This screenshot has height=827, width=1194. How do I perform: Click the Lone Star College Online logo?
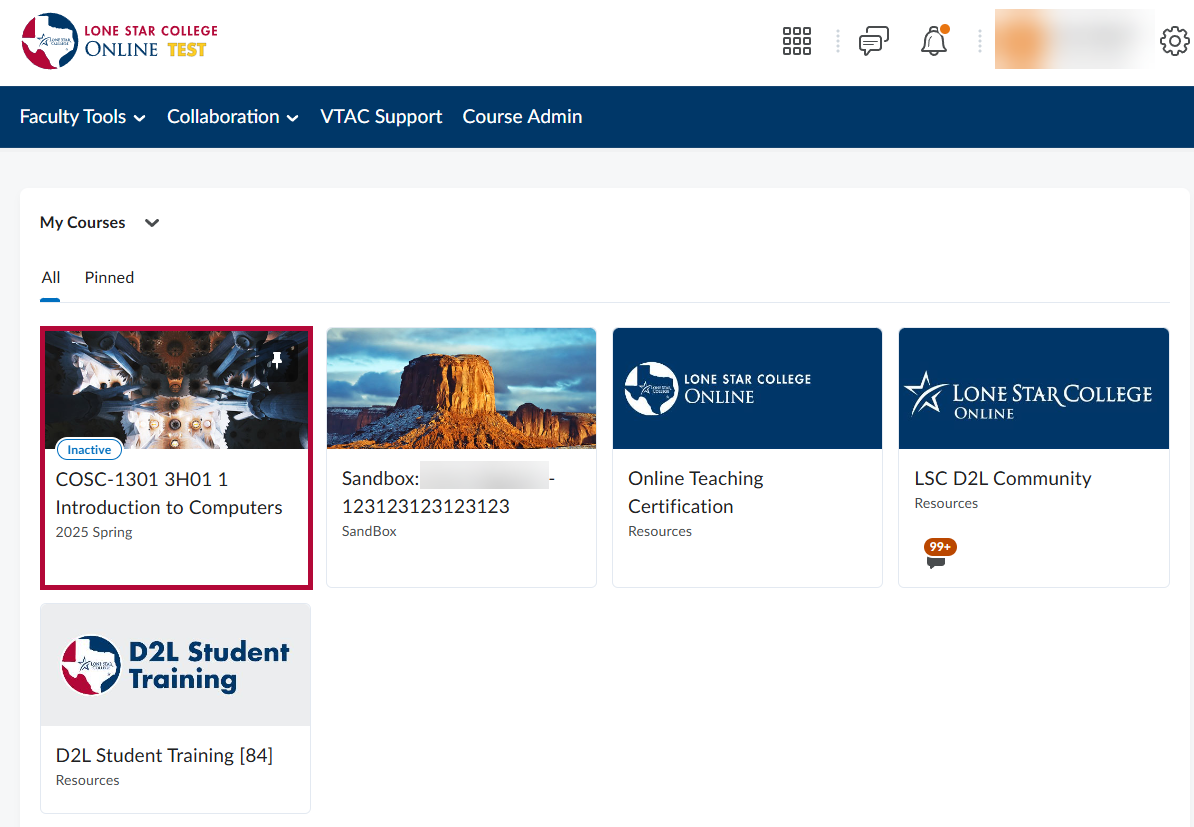(120, 41)
